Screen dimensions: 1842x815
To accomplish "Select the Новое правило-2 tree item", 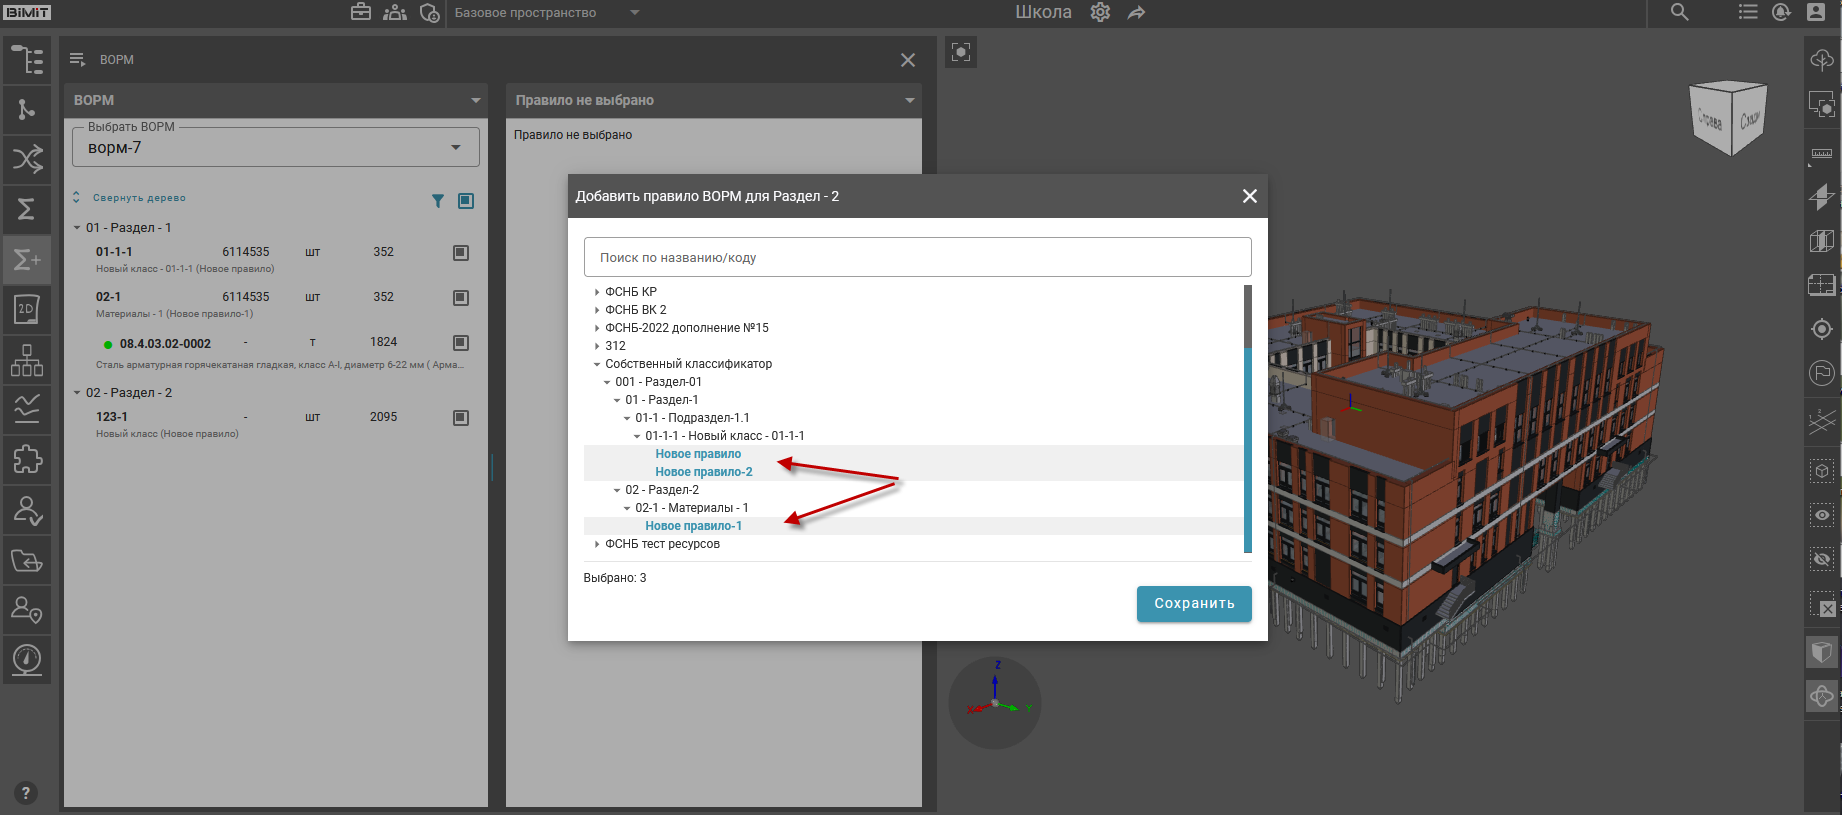I will [703, 472].
